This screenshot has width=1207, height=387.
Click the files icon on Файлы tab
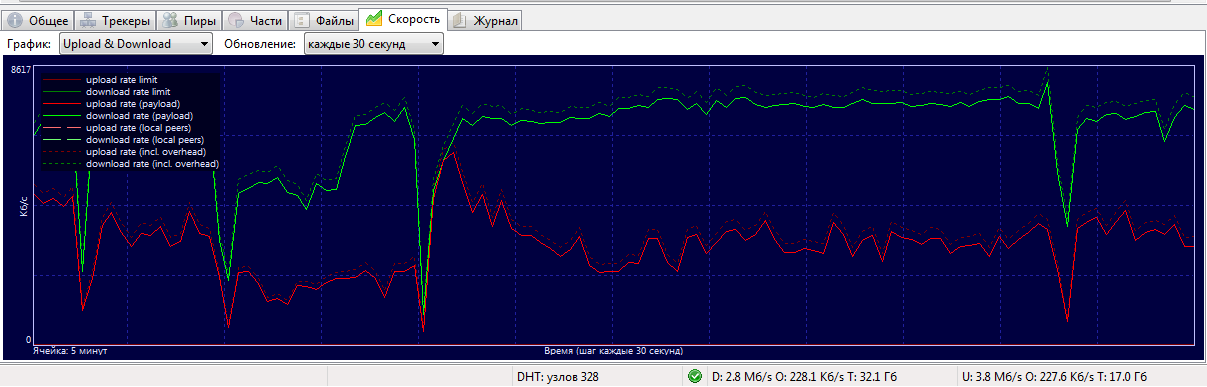click(x=303, y=20)
